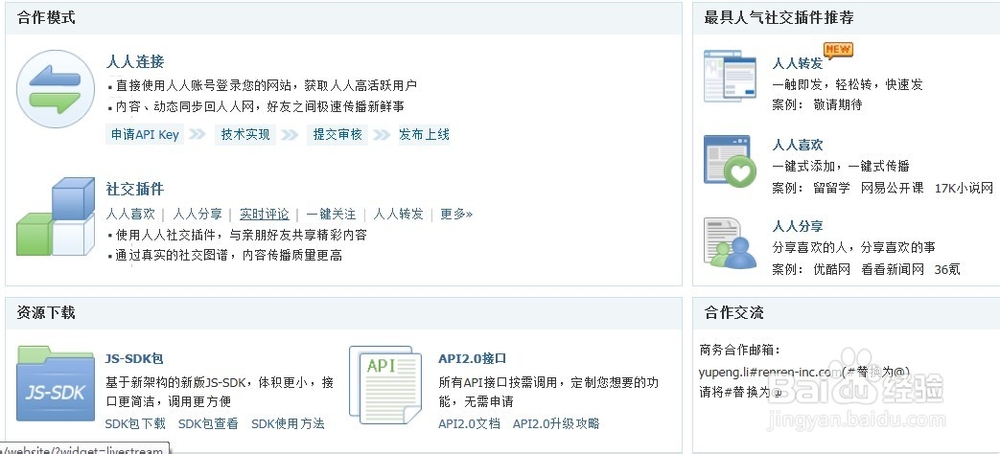
Task: Click the 人人转发 plugin icon
Action: point(730,75)
